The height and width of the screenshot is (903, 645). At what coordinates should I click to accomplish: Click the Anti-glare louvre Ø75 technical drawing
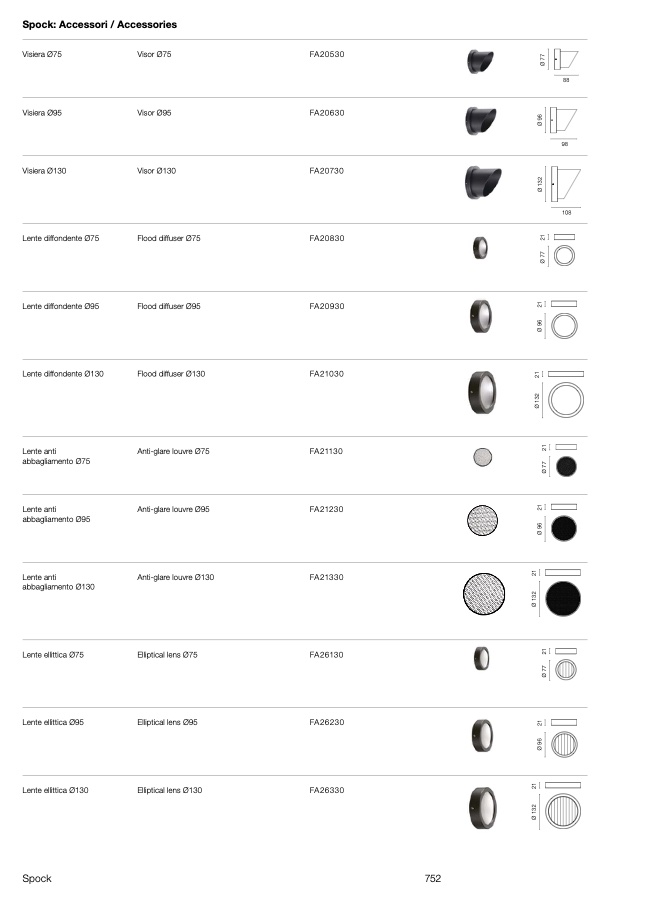point(559,460)
